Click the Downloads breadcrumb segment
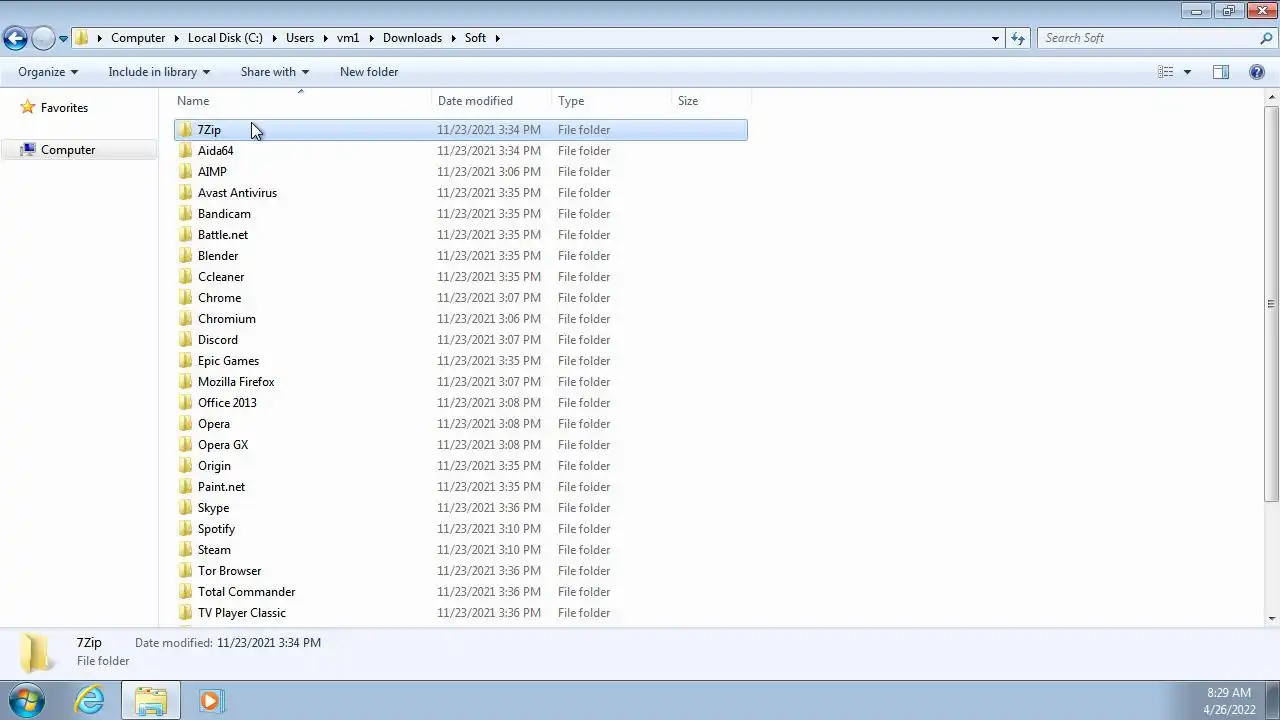Image resolution: width=1280 pixels, height=720 pixels. [x=412, y=38]
